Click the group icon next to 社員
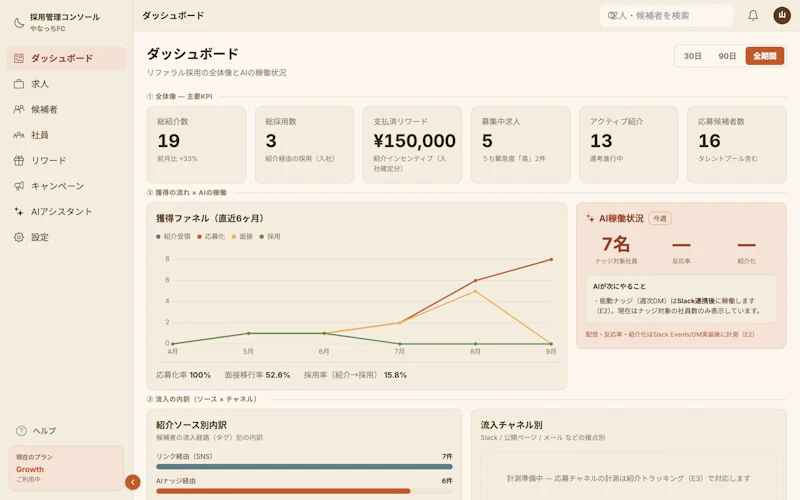The height and width of the screenshot is (500, 800). pos(19,135)
